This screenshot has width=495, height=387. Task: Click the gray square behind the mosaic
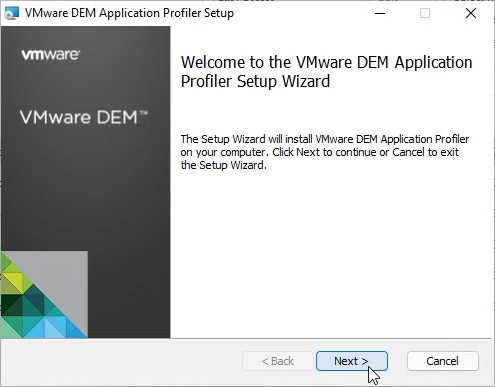[63, 273]
